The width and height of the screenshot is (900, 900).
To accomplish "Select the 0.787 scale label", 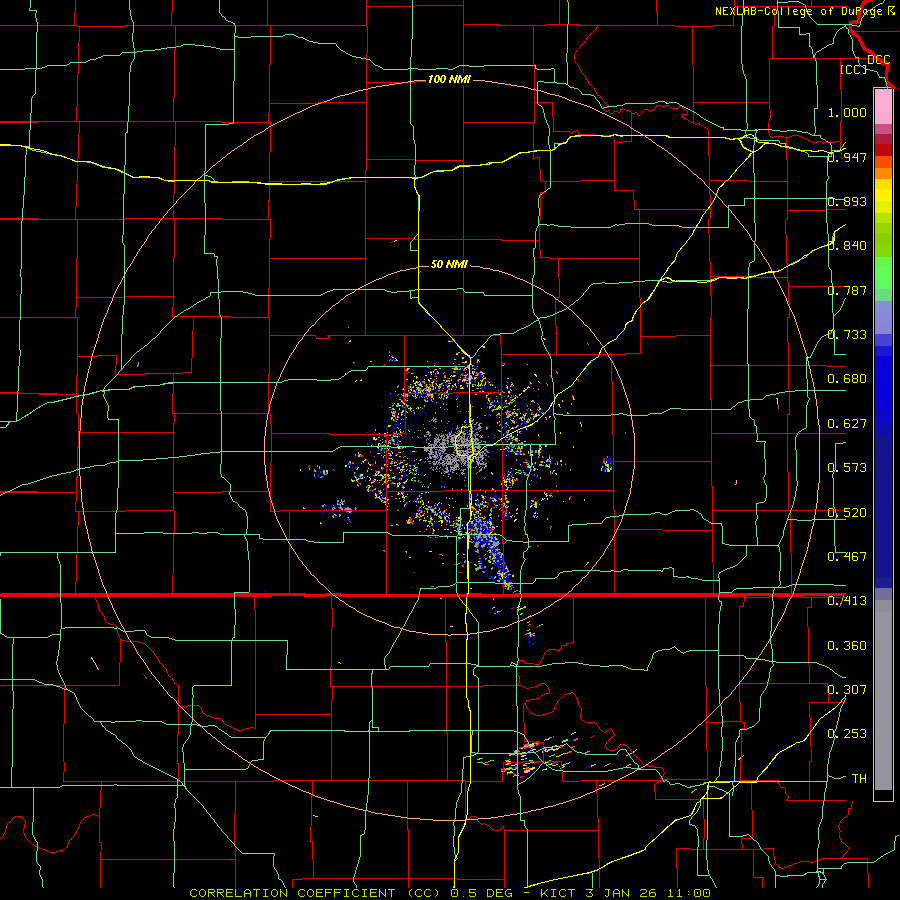I will 847,290.
